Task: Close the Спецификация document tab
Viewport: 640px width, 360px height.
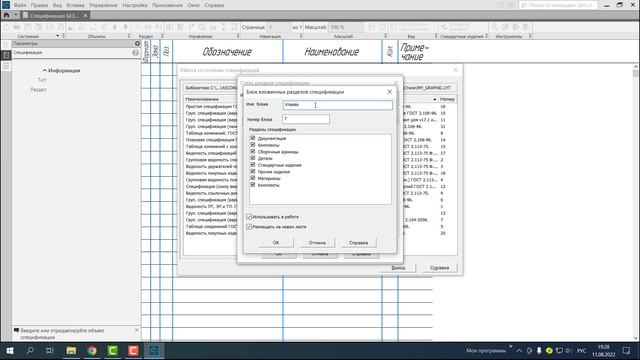Action: [85, 16]
